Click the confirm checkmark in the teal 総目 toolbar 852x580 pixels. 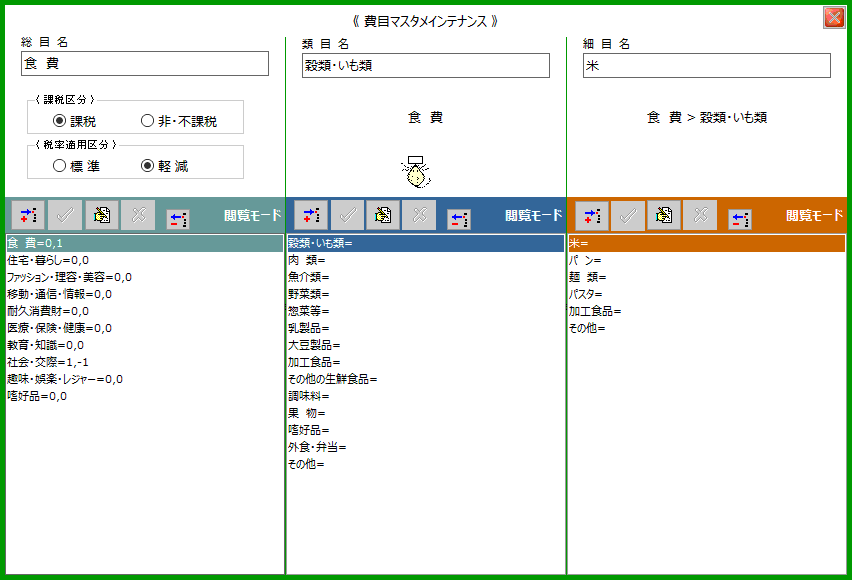tap(65, 215)
